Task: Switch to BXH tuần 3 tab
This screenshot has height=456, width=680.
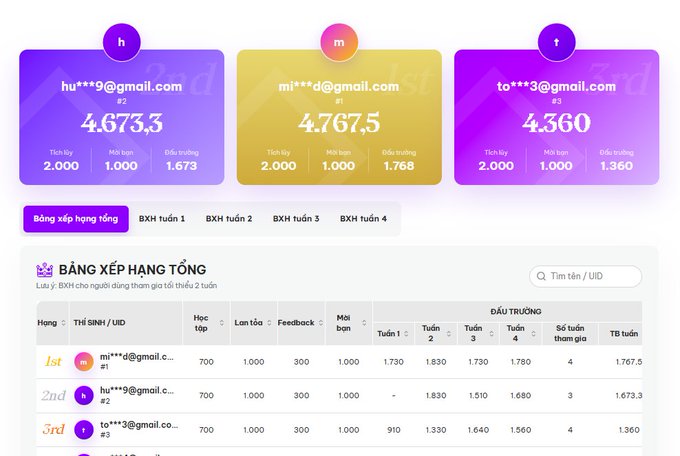Action: pos(296,219)
